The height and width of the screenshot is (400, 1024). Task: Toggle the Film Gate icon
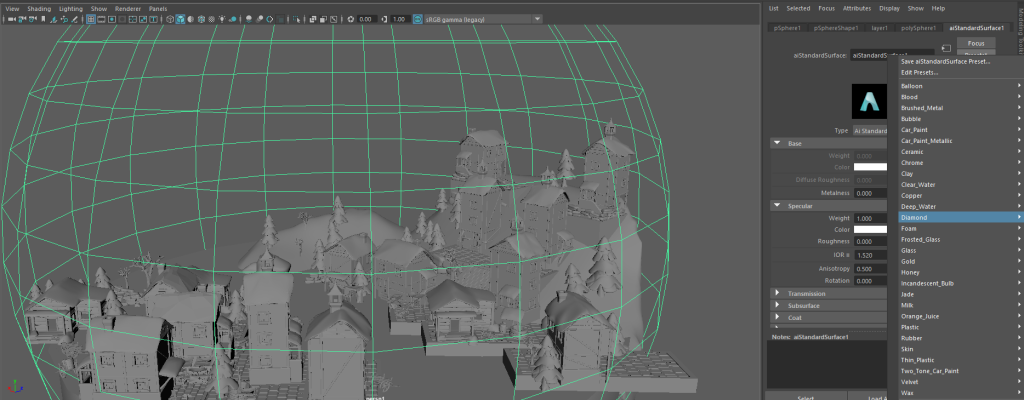point(101,19)
